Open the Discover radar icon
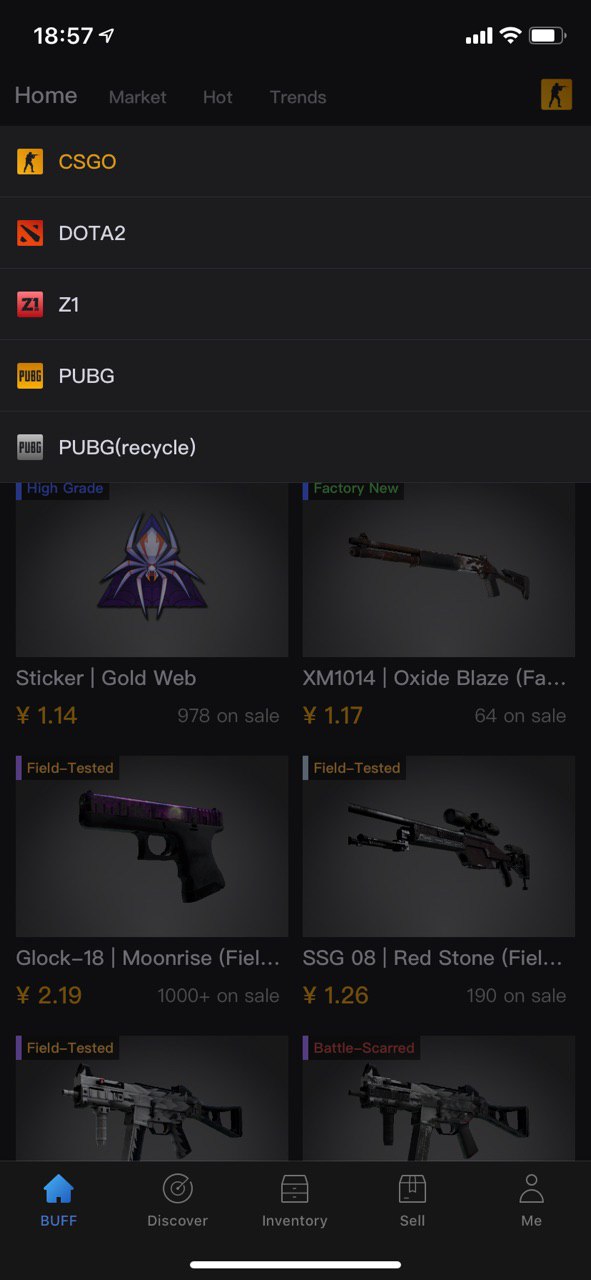Viewport: 591px width, 1280px height. point(177,1189)
